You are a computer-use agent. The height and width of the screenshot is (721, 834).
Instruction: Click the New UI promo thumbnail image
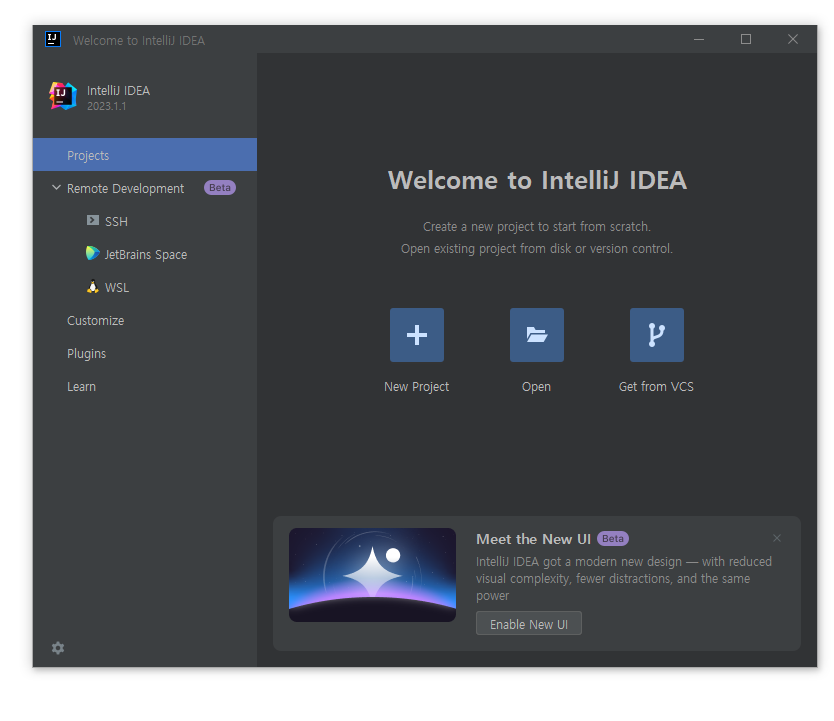point(372,575)
